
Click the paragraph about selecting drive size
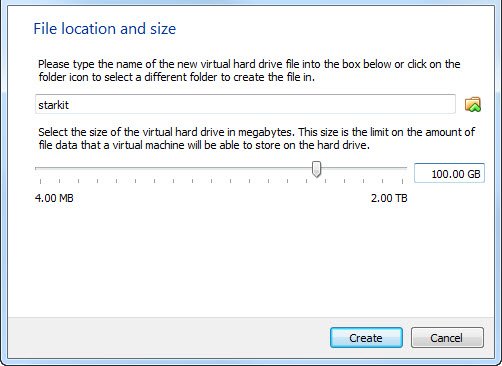tap(256, 138)
